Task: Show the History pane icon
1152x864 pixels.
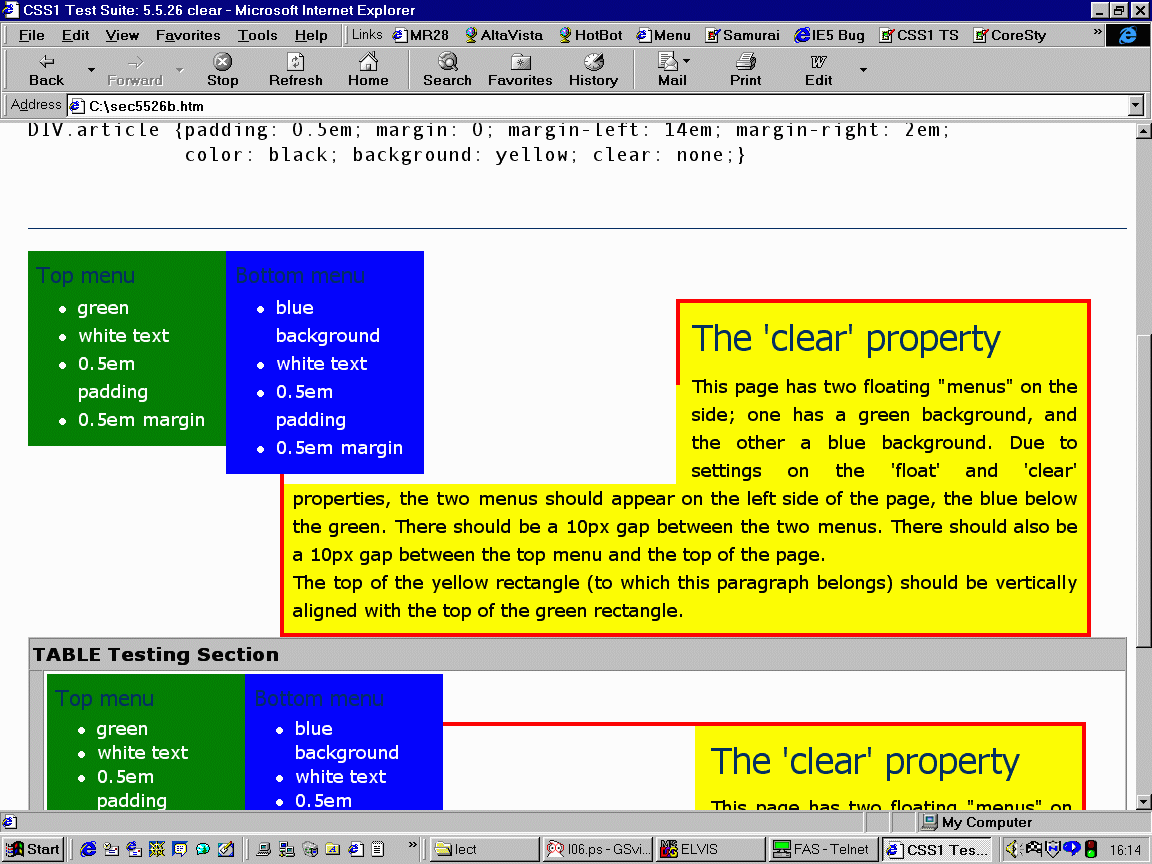Action: click(x=593, y=62)
